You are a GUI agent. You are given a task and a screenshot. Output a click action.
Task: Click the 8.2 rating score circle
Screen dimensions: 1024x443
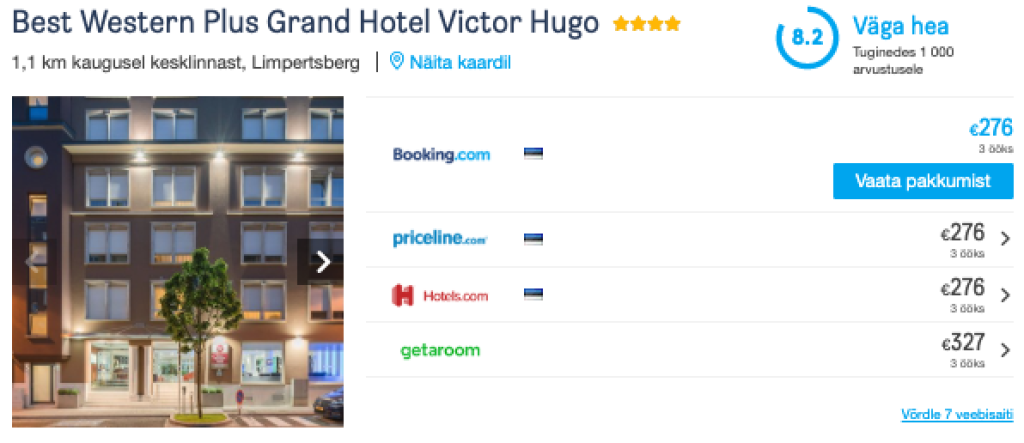pyautogui.click(x=808, y=37)
